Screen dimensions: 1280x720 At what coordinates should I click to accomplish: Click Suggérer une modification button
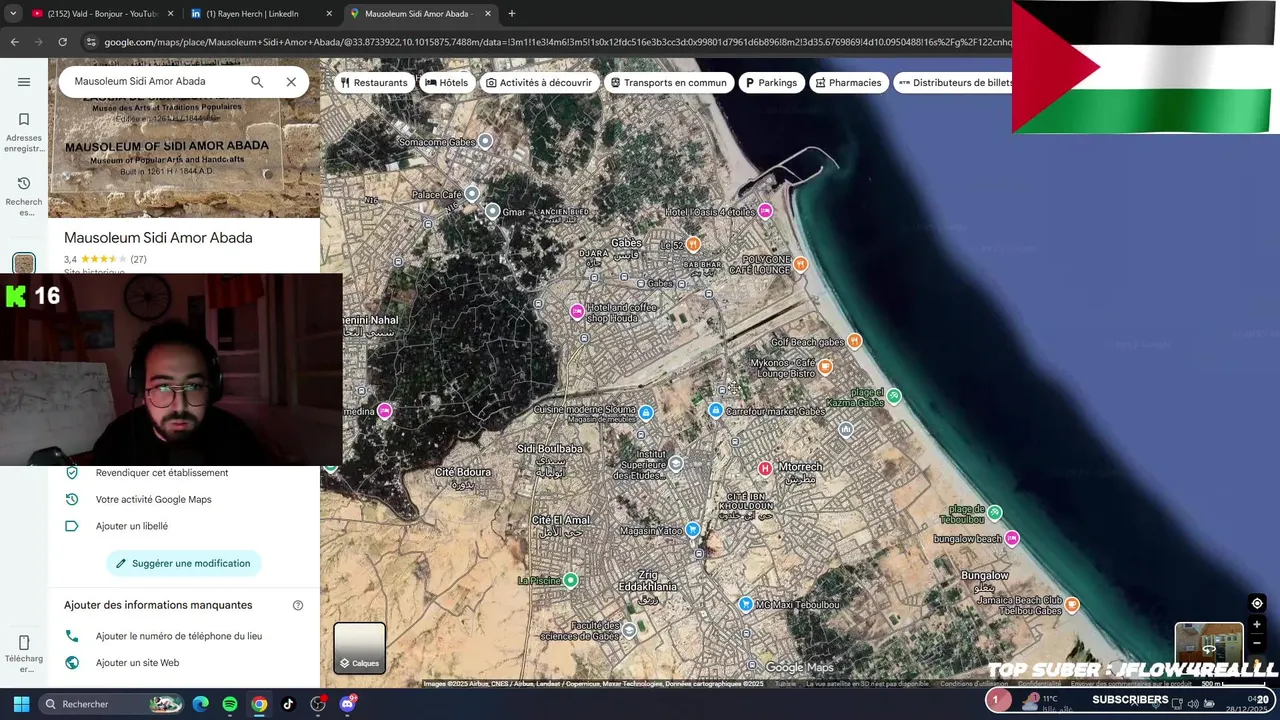click(184, 563)
